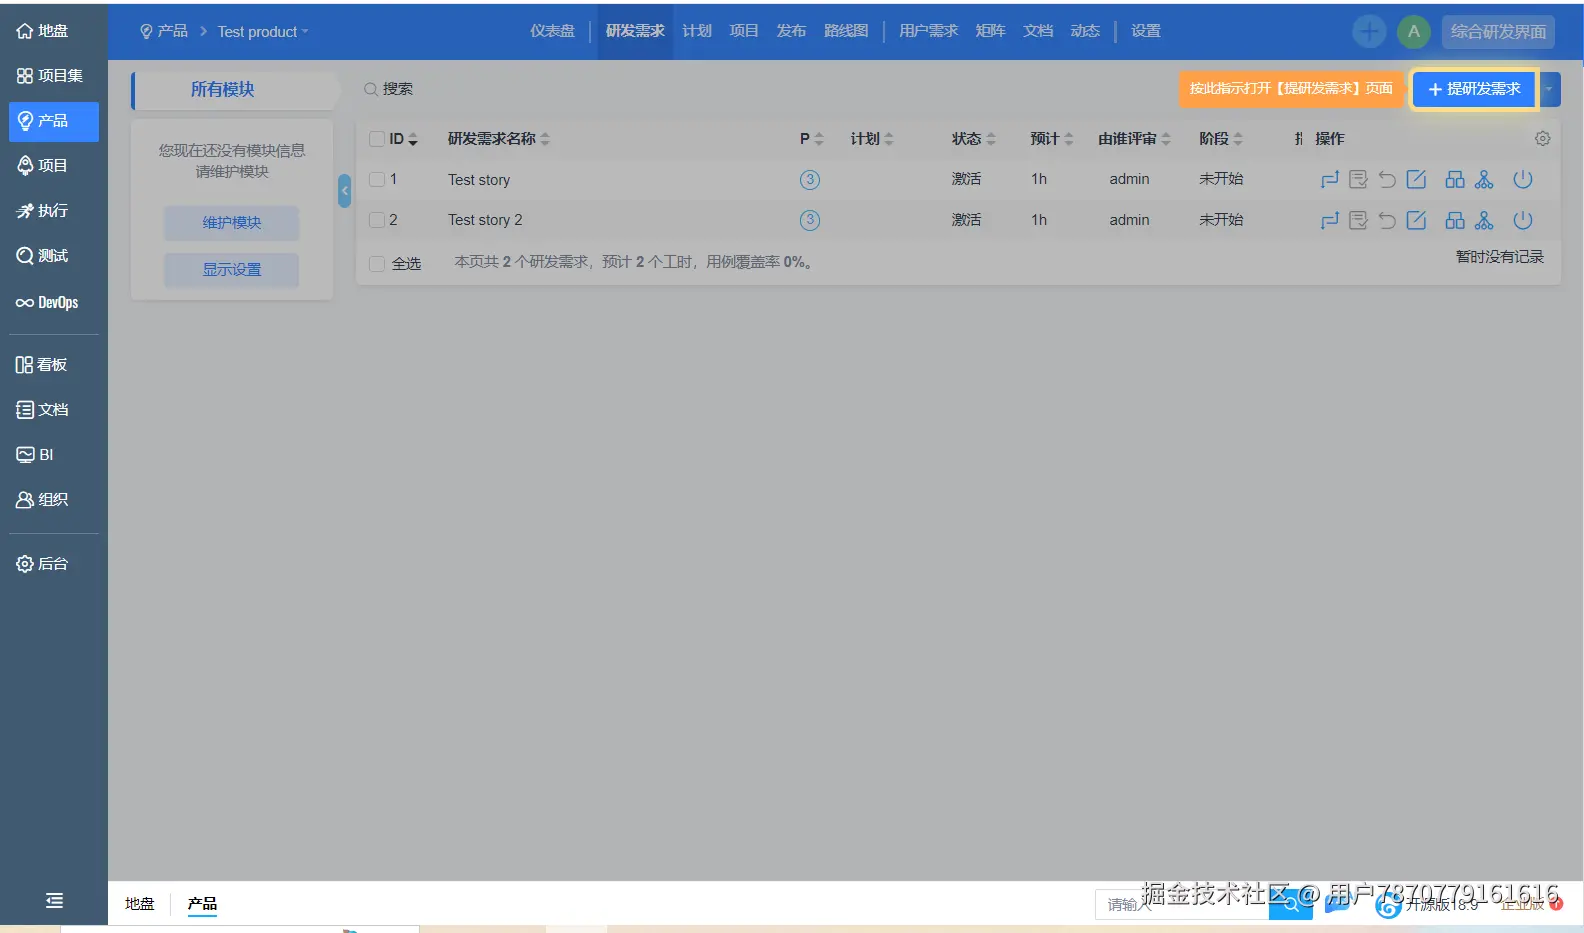Click review icon for Test story 2
Screen dimensions: 1584x933
point(1358,221)
